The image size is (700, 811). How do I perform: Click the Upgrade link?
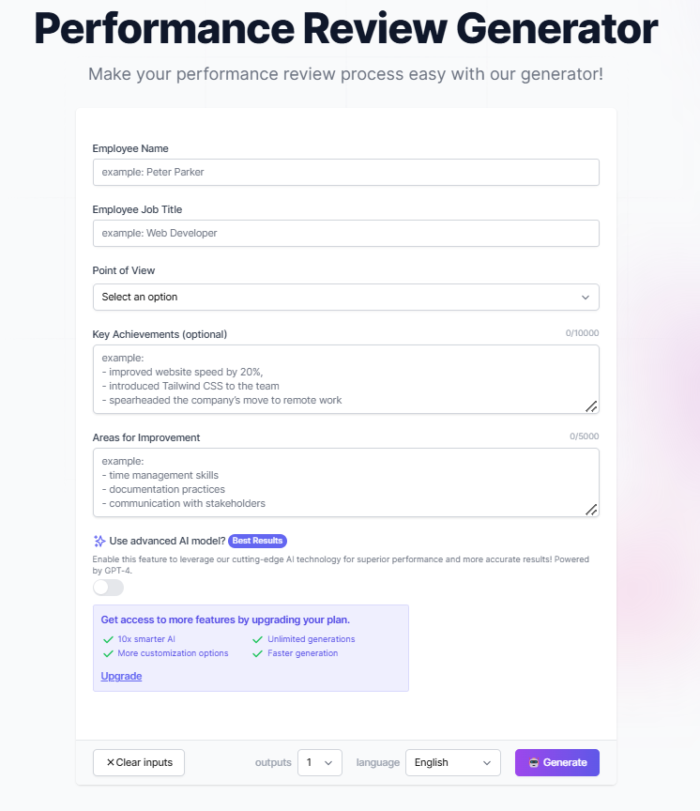pos(120,676)
